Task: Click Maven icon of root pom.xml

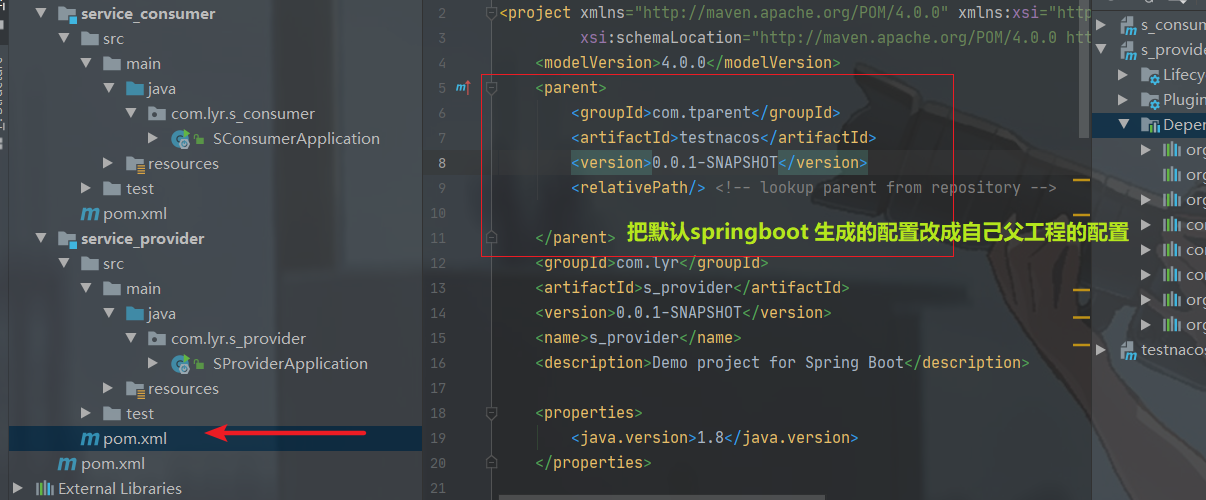Action: 67,464
